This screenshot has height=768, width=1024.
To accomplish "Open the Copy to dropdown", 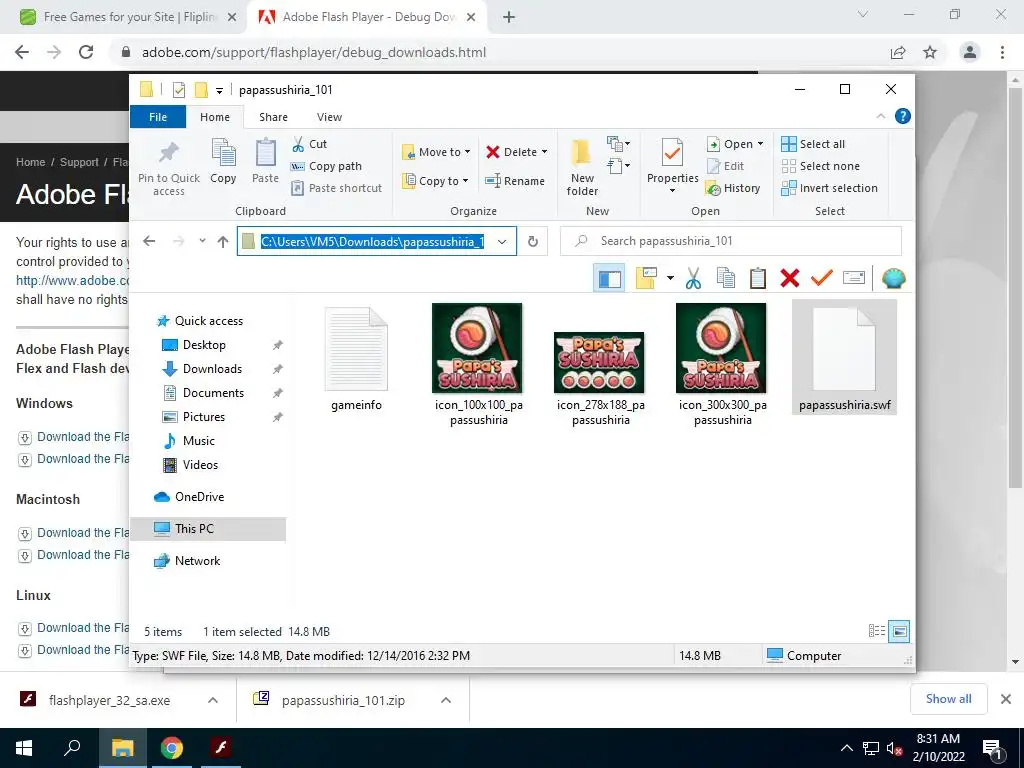I will pos(436,181).
